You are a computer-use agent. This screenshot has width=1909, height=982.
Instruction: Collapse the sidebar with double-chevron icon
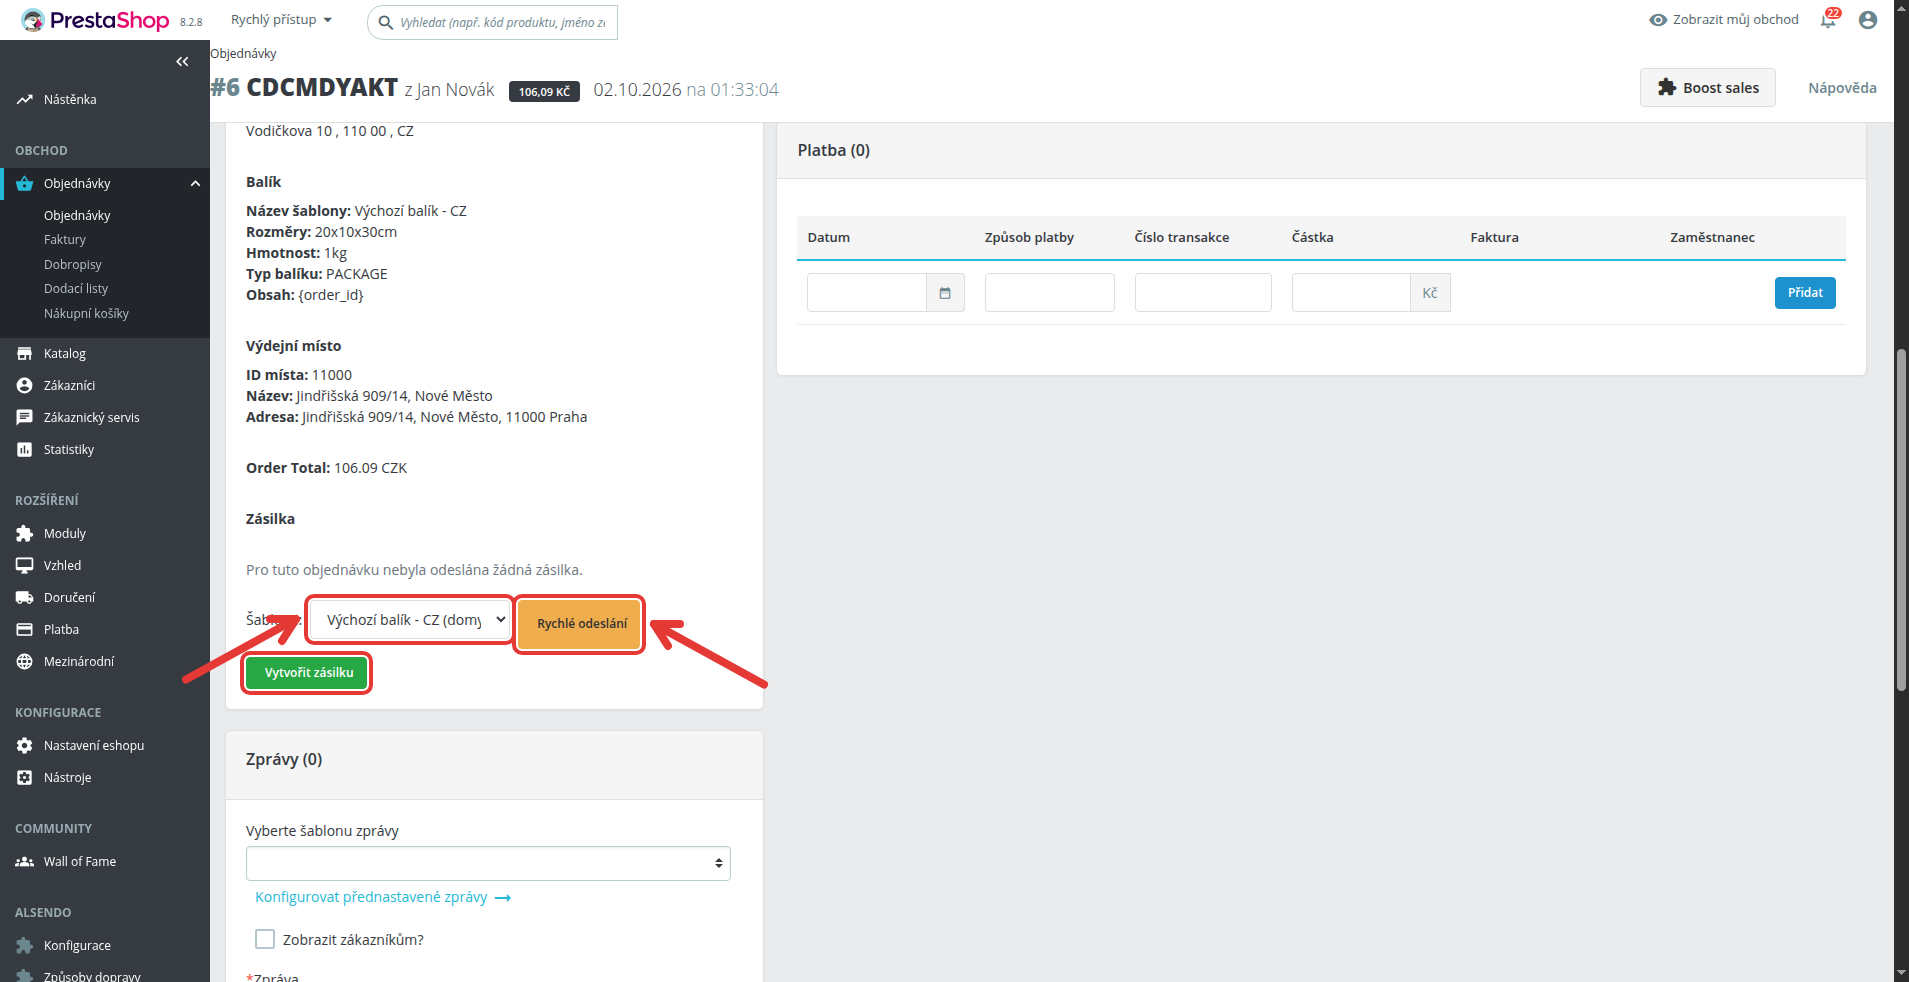click(182, 62)
